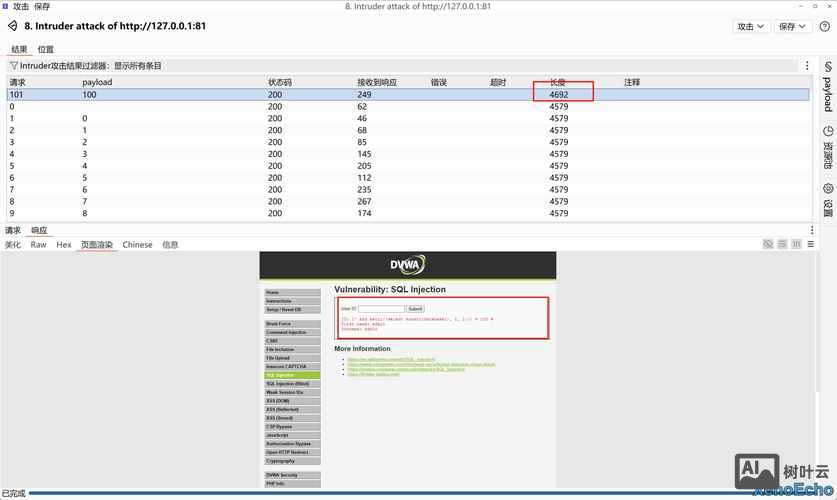
Task: Click the hide-nonprintable-characters icon in response toolbar
Action: click(768, 244)
